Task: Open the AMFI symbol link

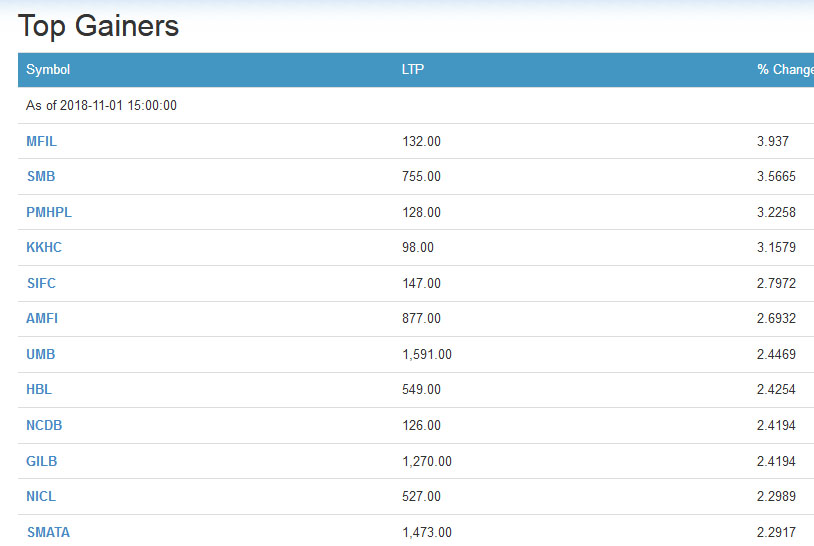Action: (x=42, y=318)
